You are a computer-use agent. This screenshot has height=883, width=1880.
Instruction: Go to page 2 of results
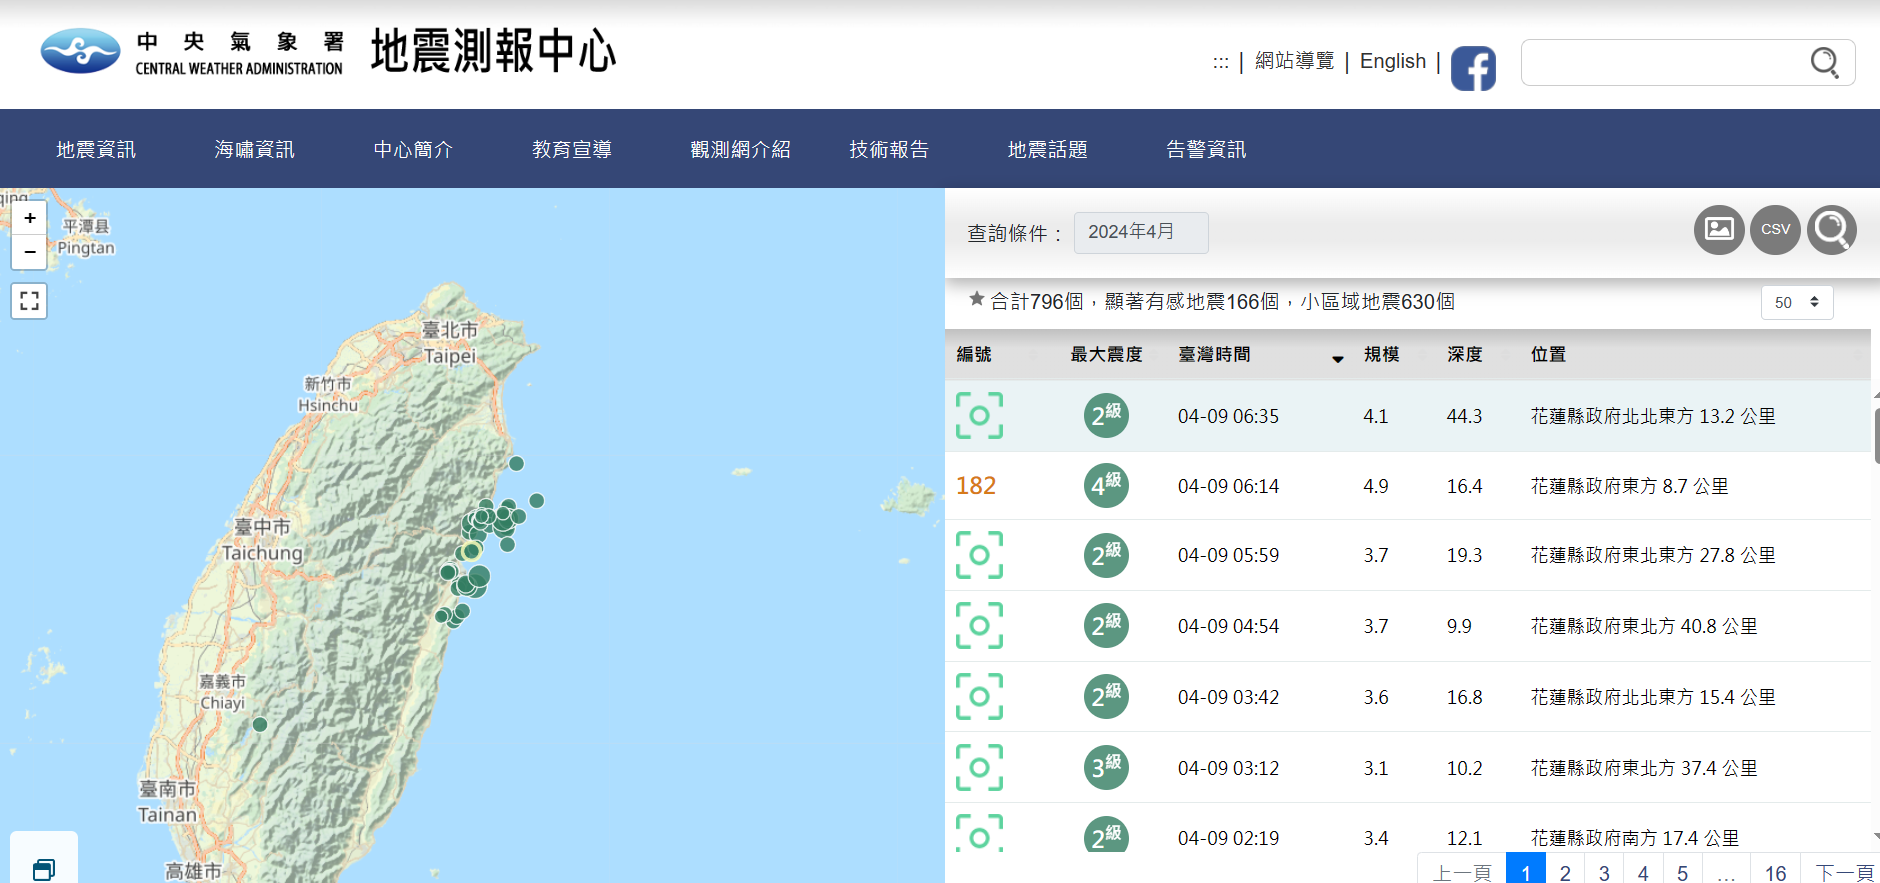(x=1565, y=872)
